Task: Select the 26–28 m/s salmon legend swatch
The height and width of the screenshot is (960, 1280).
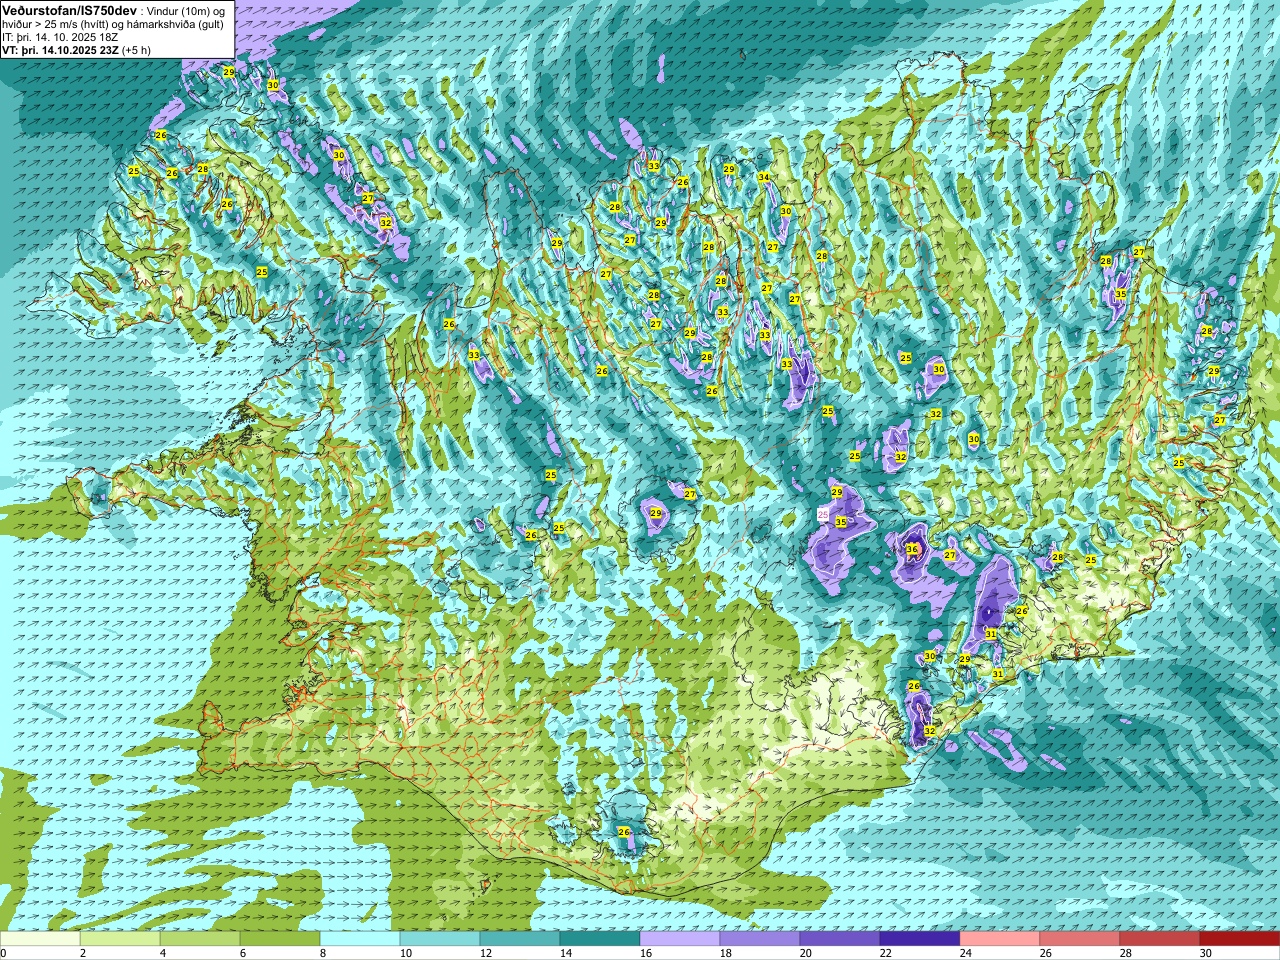Action: coord(1080,939)
